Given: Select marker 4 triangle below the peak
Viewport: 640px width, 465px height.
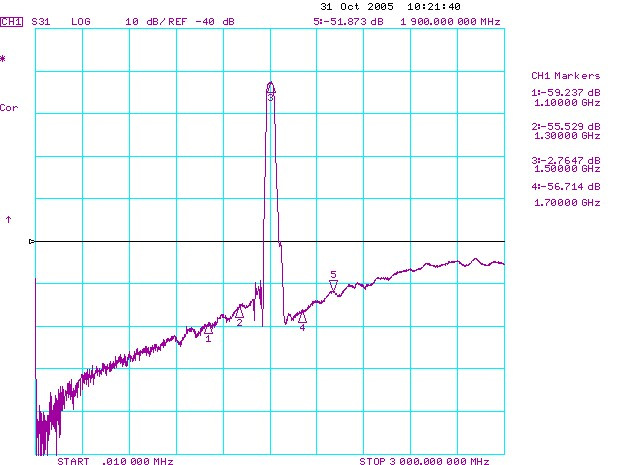Looking at the screenshot, I should pyautogui.click(x=302, y=319).
